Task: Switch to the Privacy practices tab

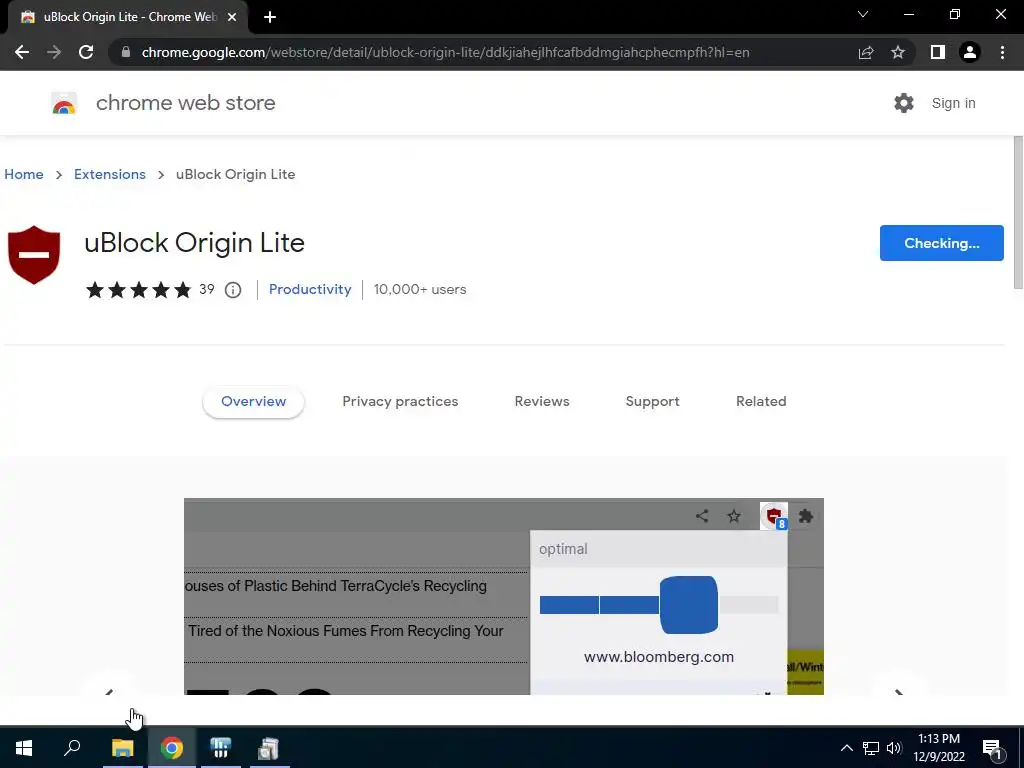Action: pos(400,402)
